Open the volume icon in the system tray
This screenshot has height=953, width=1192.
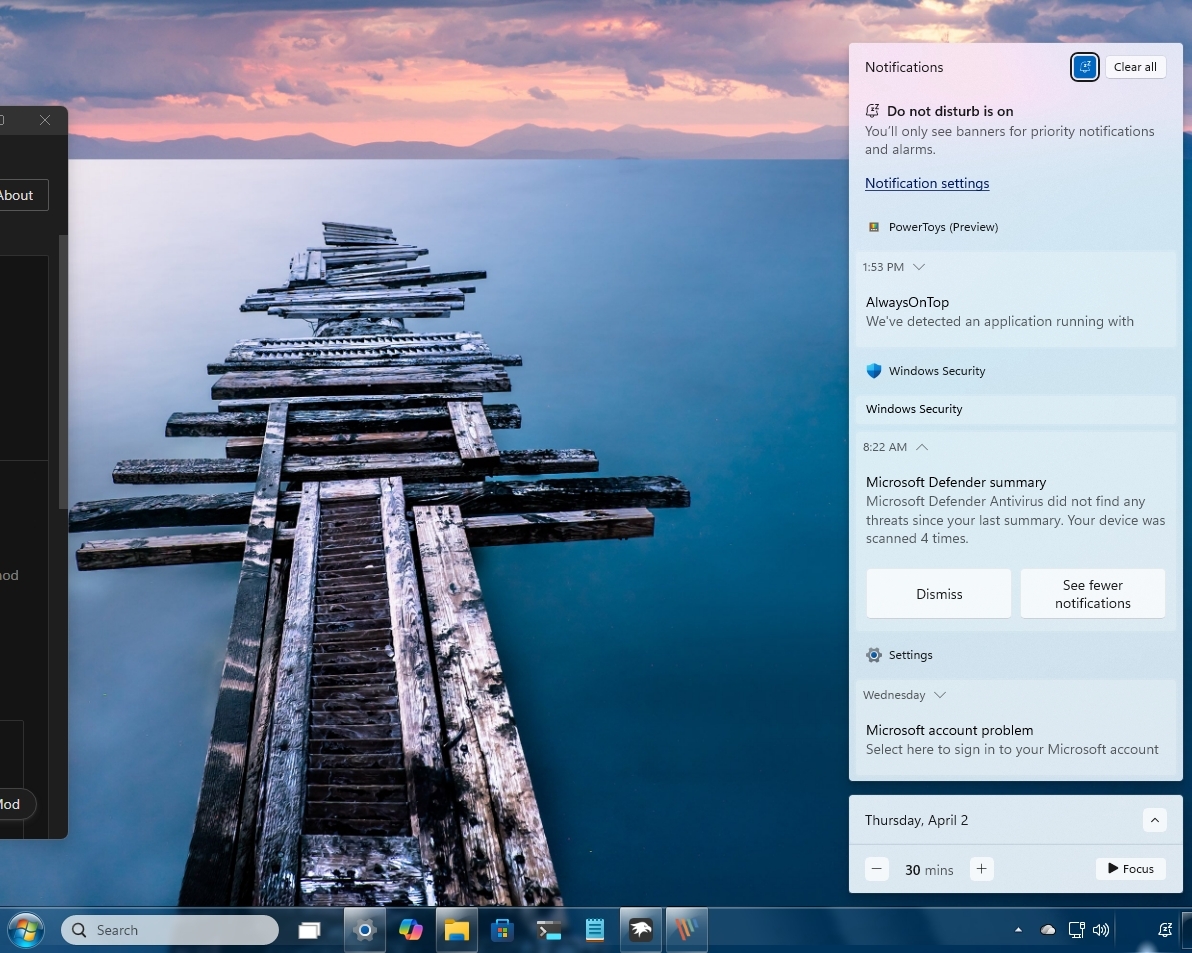1101,930
